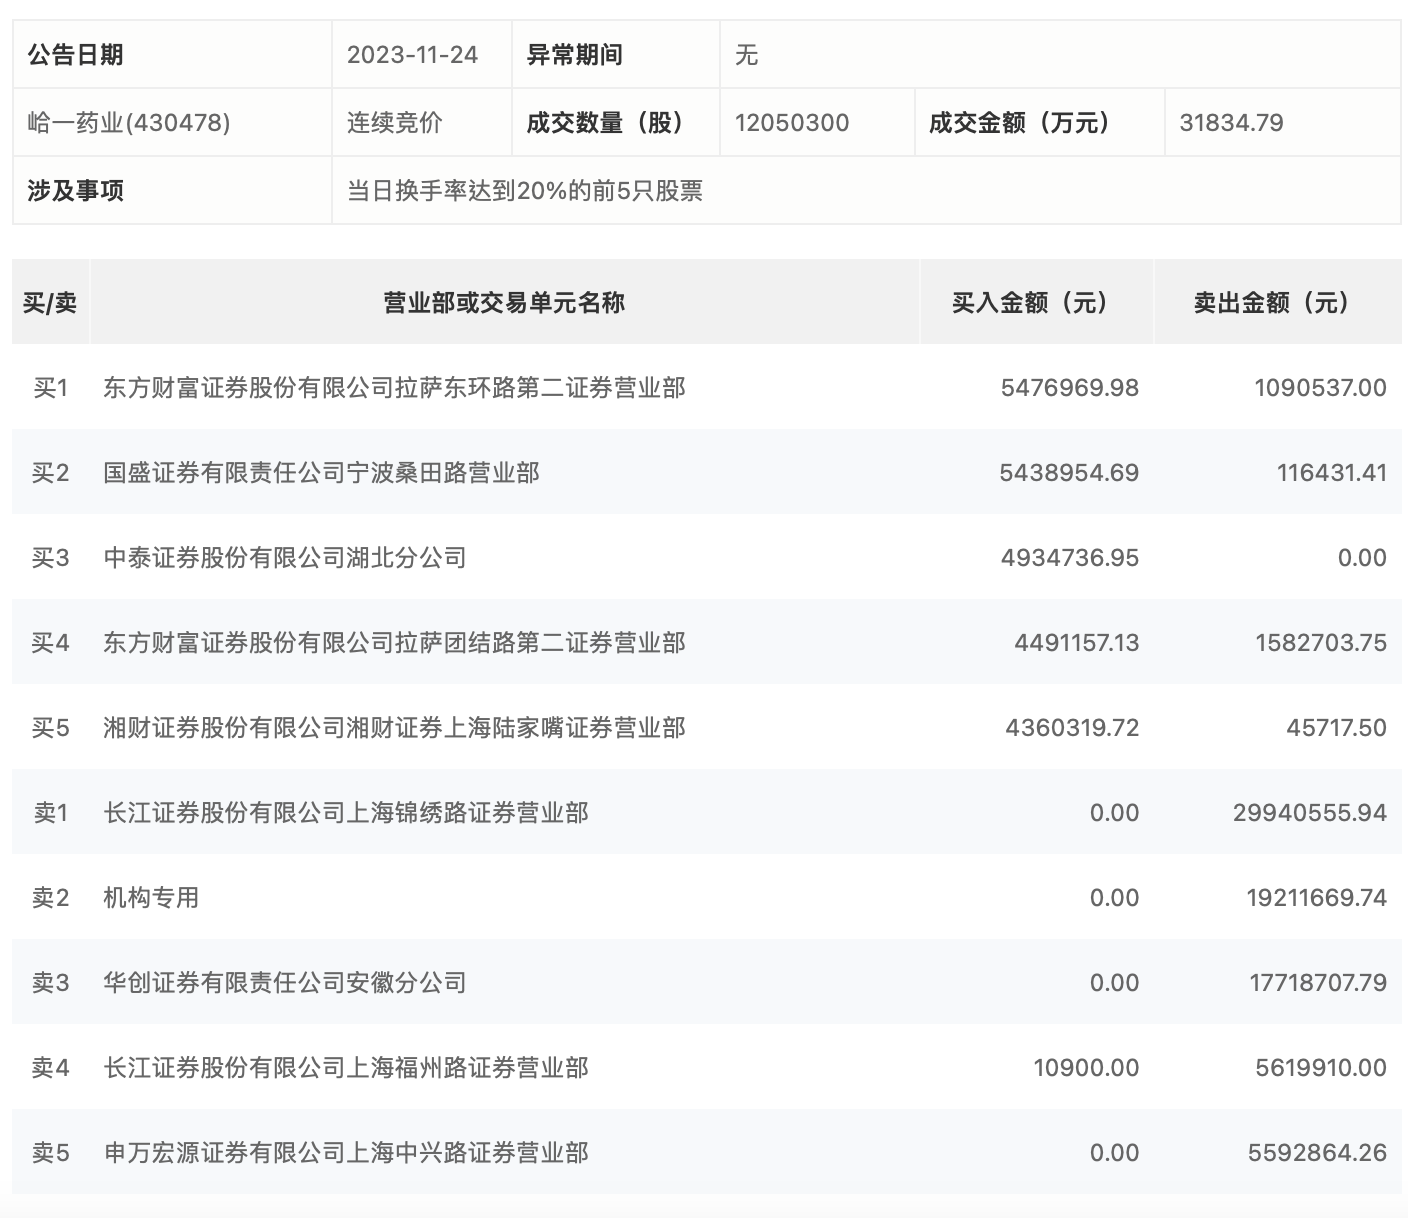Click 申万宏源证券上海中兴路证券营业部 name
1408x1218 pixels.
(346, 1153)
